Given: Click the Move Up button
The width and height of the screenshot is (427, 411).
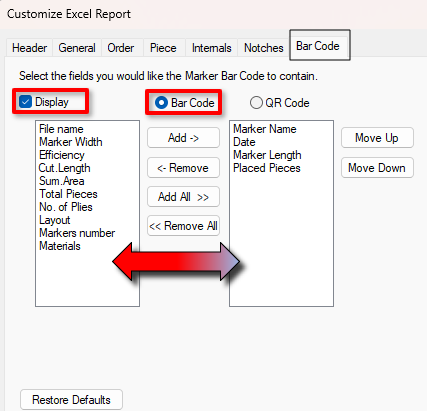Looking at the screenshot, I should 377,138.
